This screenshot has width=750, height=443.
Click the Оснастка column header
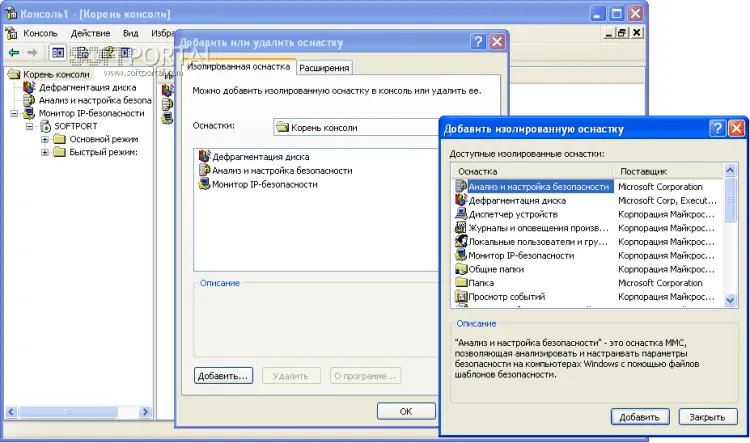click(x=534, y=171)
